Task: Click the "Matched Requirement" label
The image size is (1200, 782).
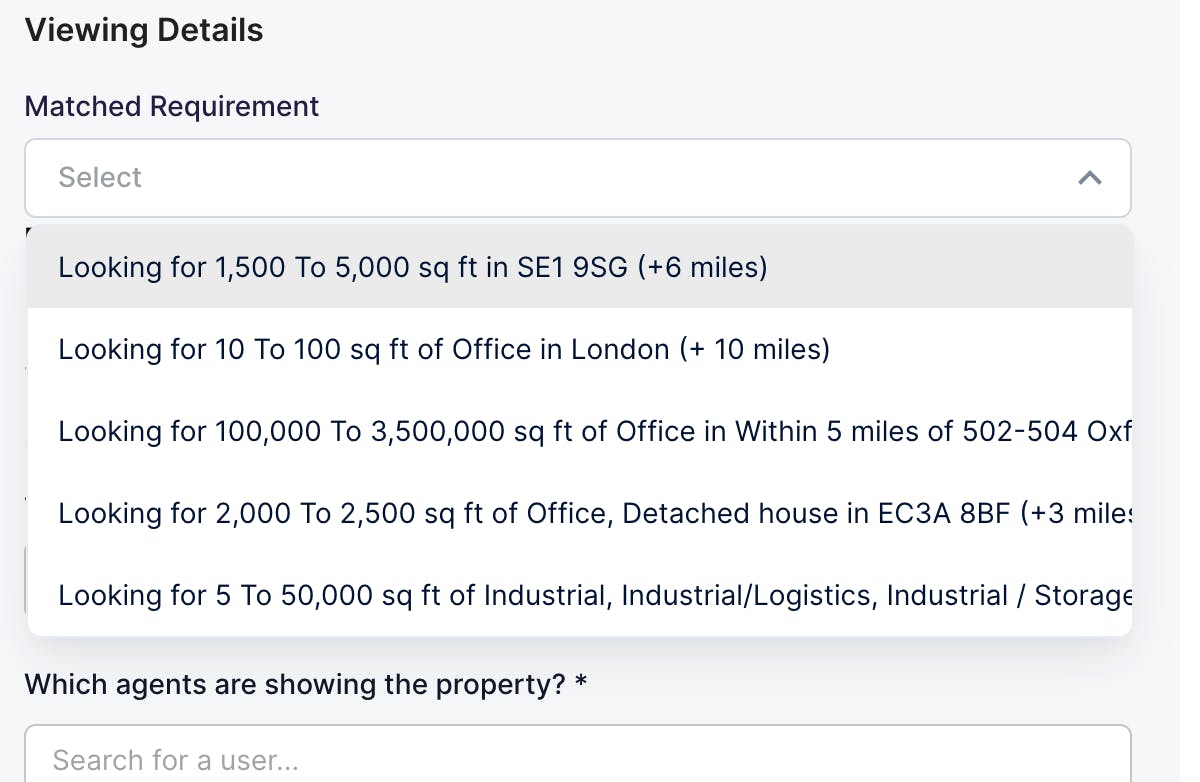Action: [171, 106]
